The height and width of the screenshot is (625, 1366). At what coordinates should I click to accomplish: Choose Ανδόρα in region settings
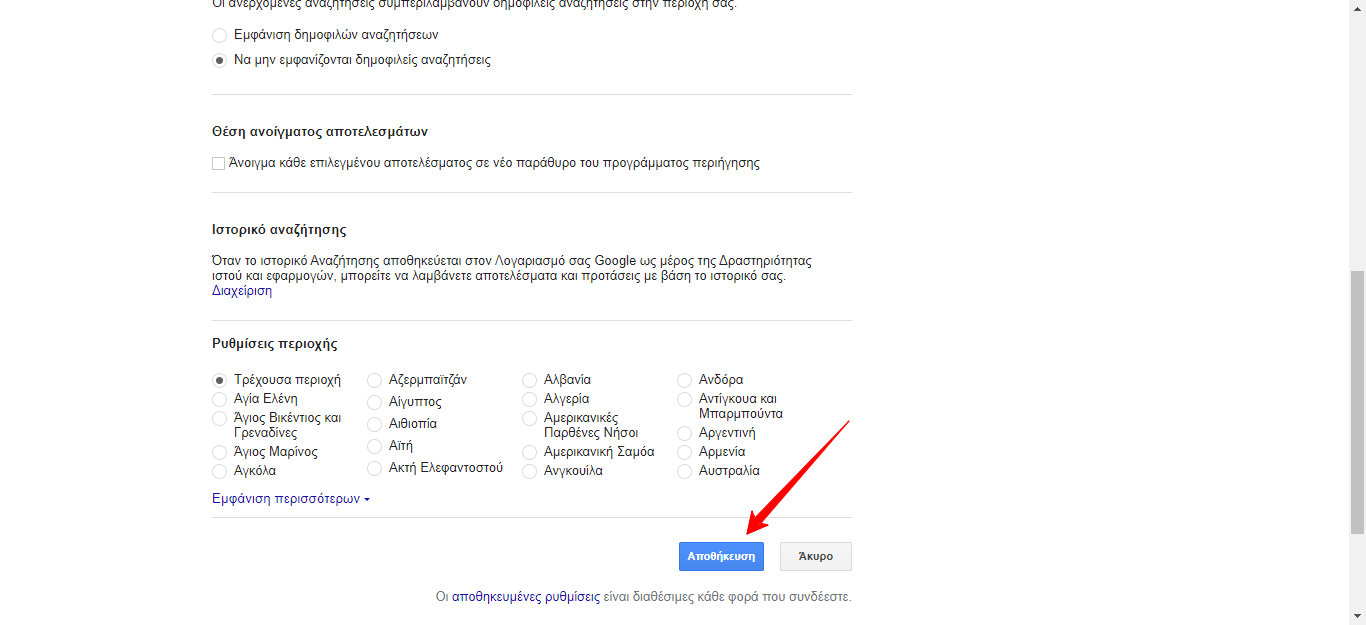pos(685,379)
